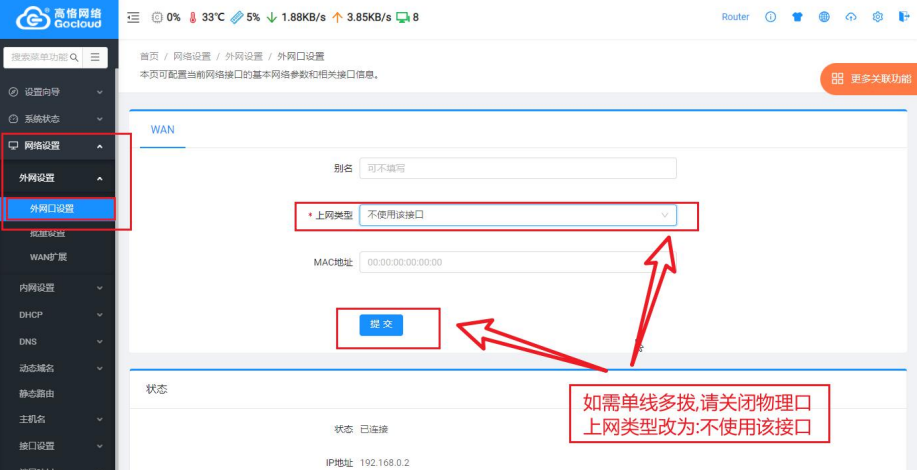Viewport: 917px width, 470px height.
Task: Click the logout icon
Action: point(904,17)
